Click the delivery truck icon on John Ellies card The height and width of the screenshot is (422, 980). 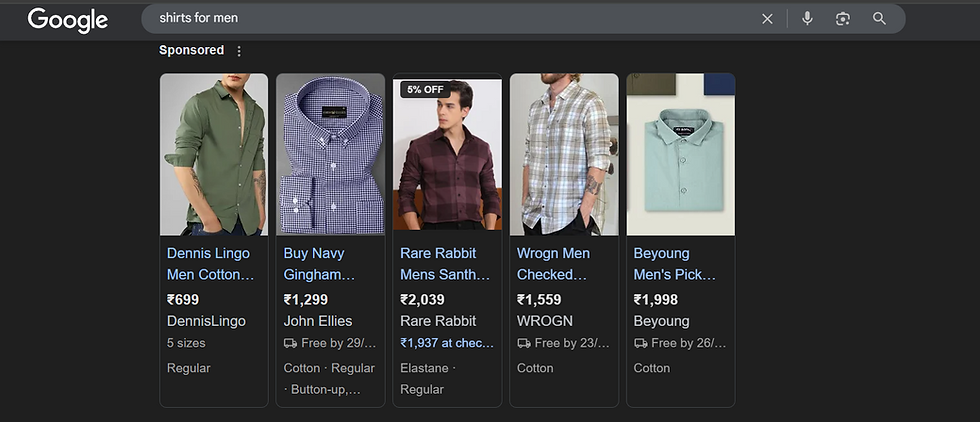click(290, 343)
